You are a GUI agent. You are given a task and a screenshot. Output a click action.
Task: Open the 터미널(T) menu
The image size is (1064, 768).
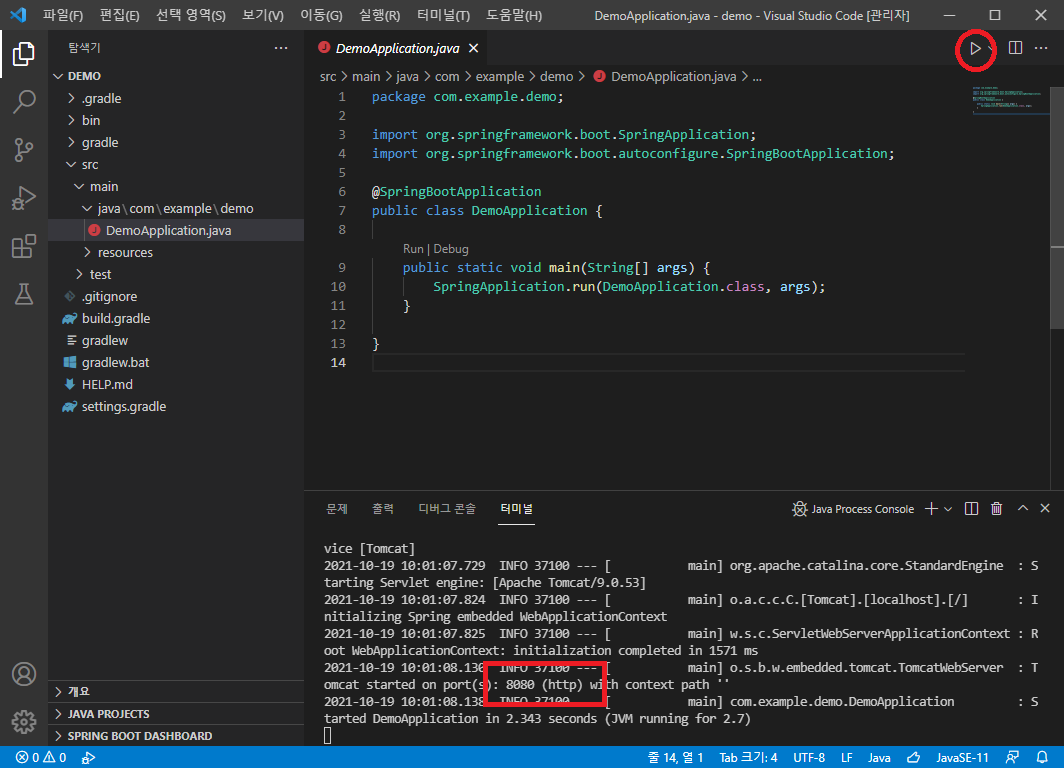pos(443,15)
